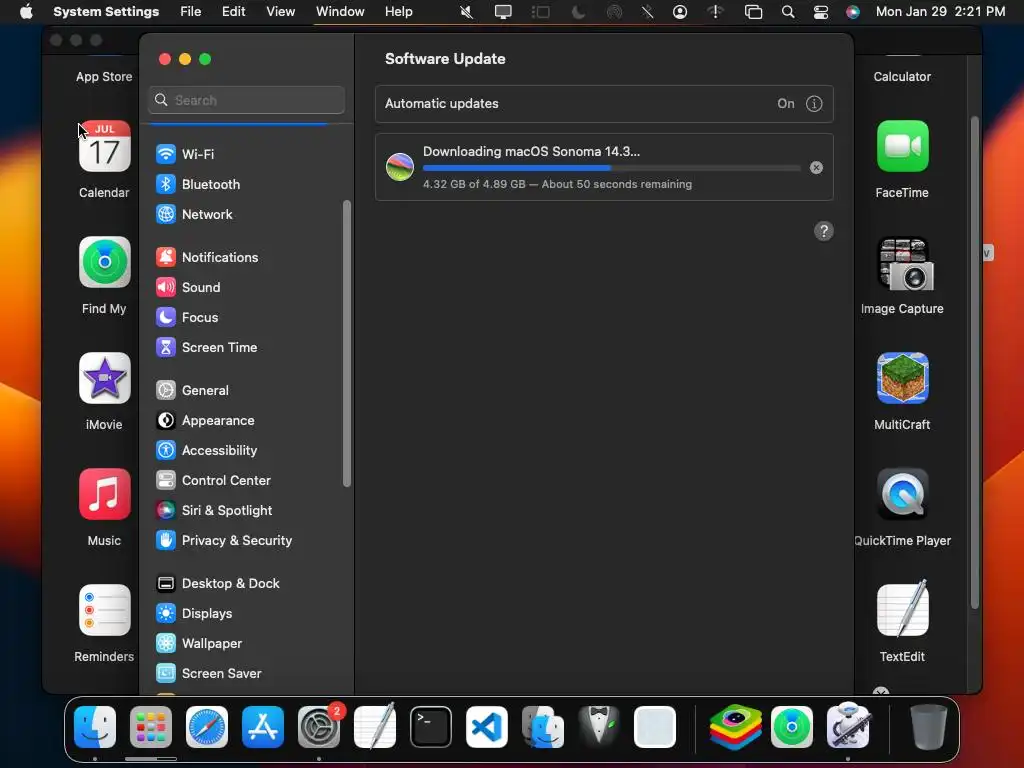Open the Edit menu
Viewport: 1024px width, 768px height.
coord(233,12)
